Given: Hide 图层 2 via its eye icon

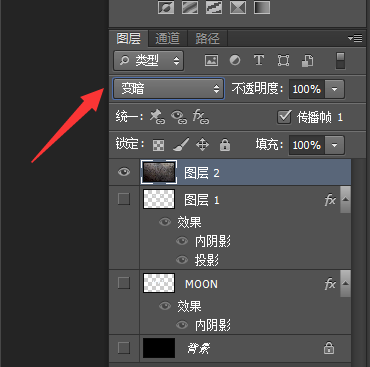Looking at the screenshot, I should point(124,172).
